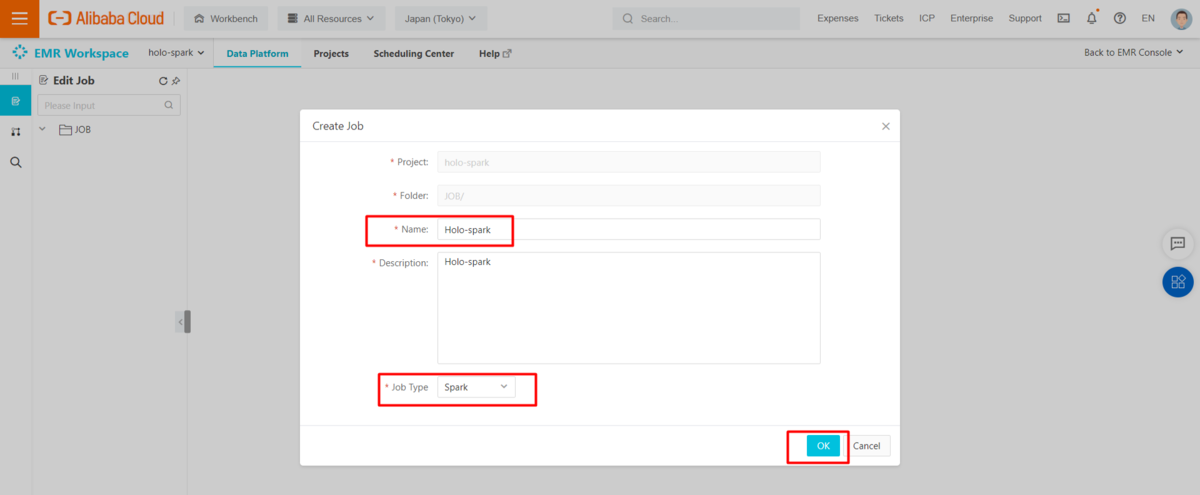Open the workflow sidebar icon
The width and height of the screenshot is (1200, 495).
[x=16, y=131]
